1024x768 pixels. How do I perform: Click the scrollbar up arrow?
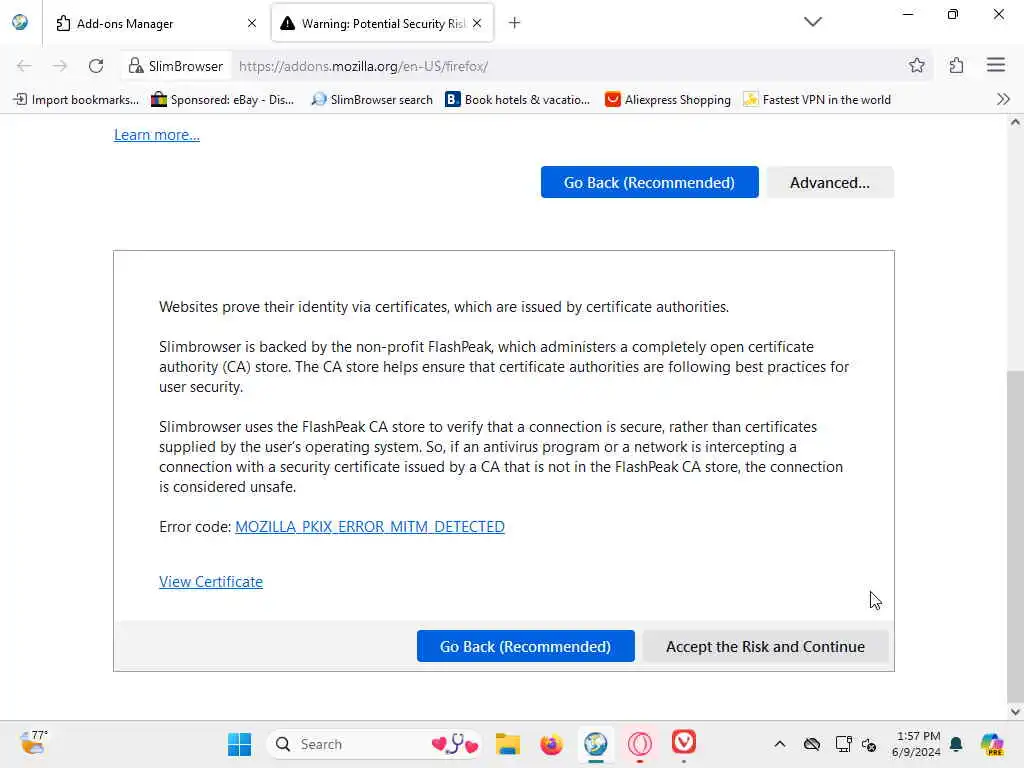1015,122
